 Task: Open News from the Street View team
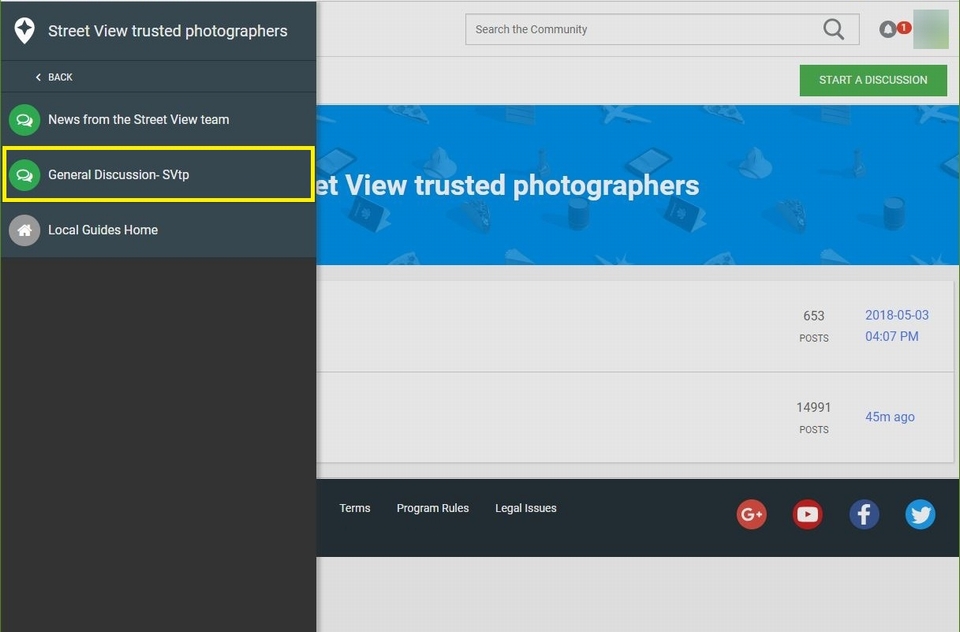click(x=159, y=120)
